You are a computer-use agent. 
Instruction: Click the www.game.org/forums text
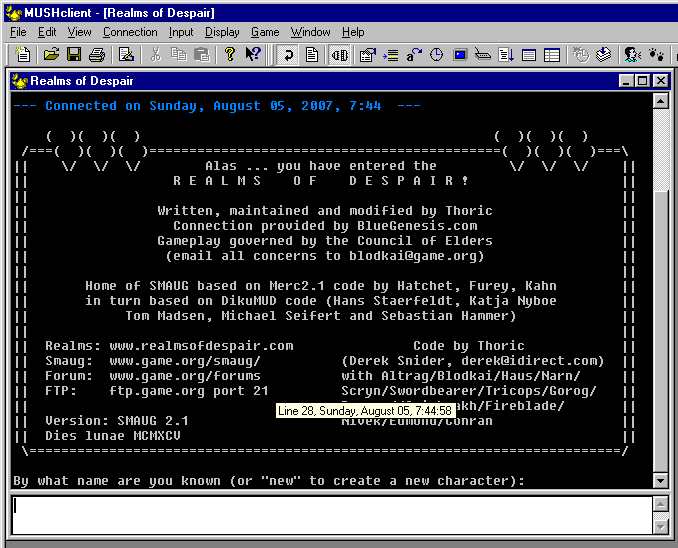pyautogui.click(x=185, y=376)
